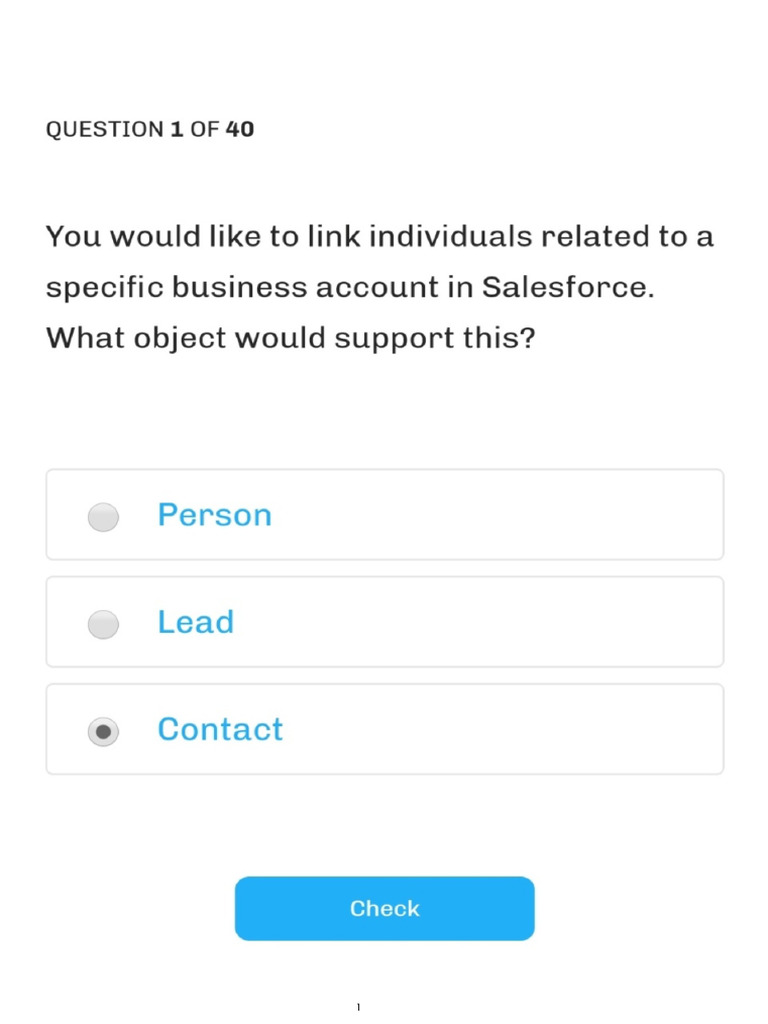768x1024 pixels.
Task: Submit the answer with the Check button
Action: (385, 908)
